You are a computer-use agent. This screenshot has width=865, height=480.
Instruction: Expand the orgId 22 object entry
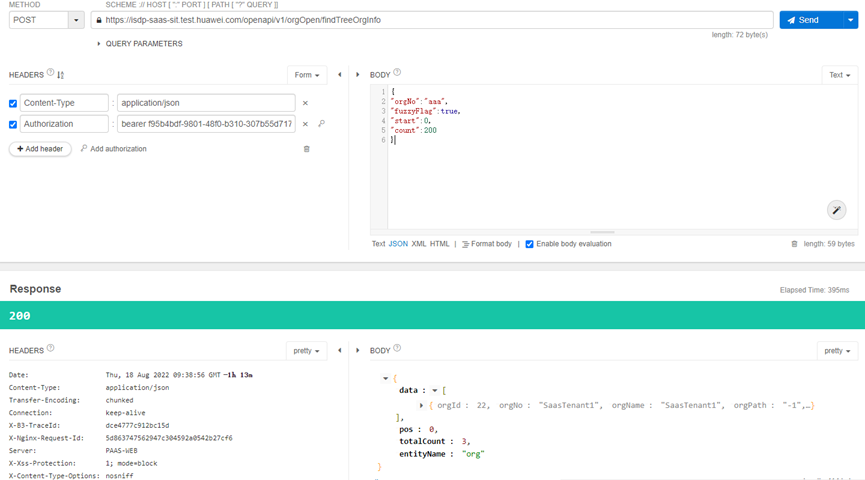(421, 406)
